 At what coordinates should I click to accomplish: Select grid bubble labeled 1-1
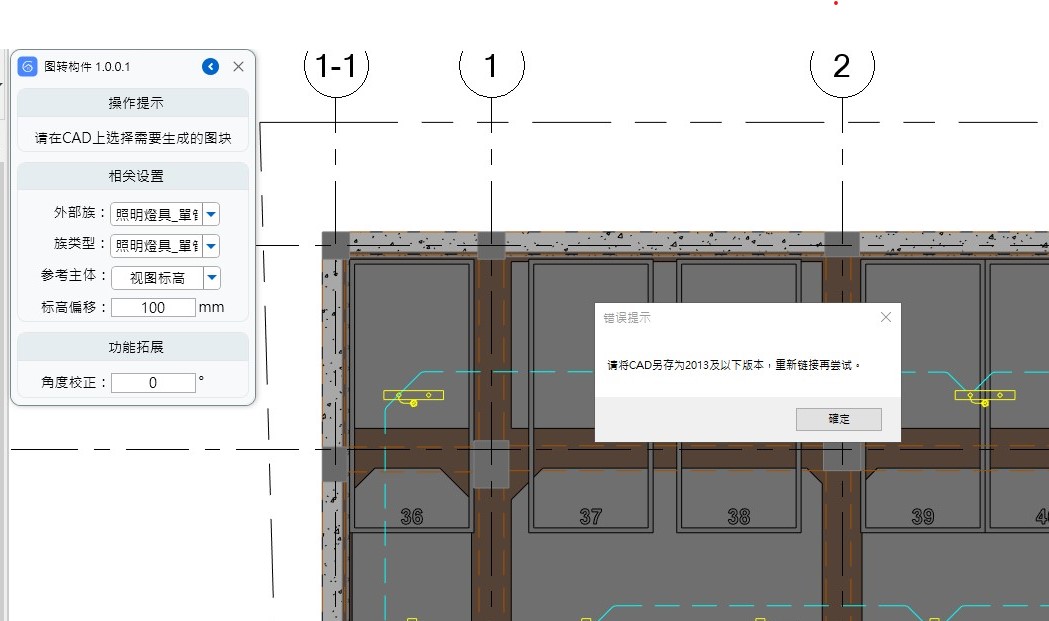point(336,68)
